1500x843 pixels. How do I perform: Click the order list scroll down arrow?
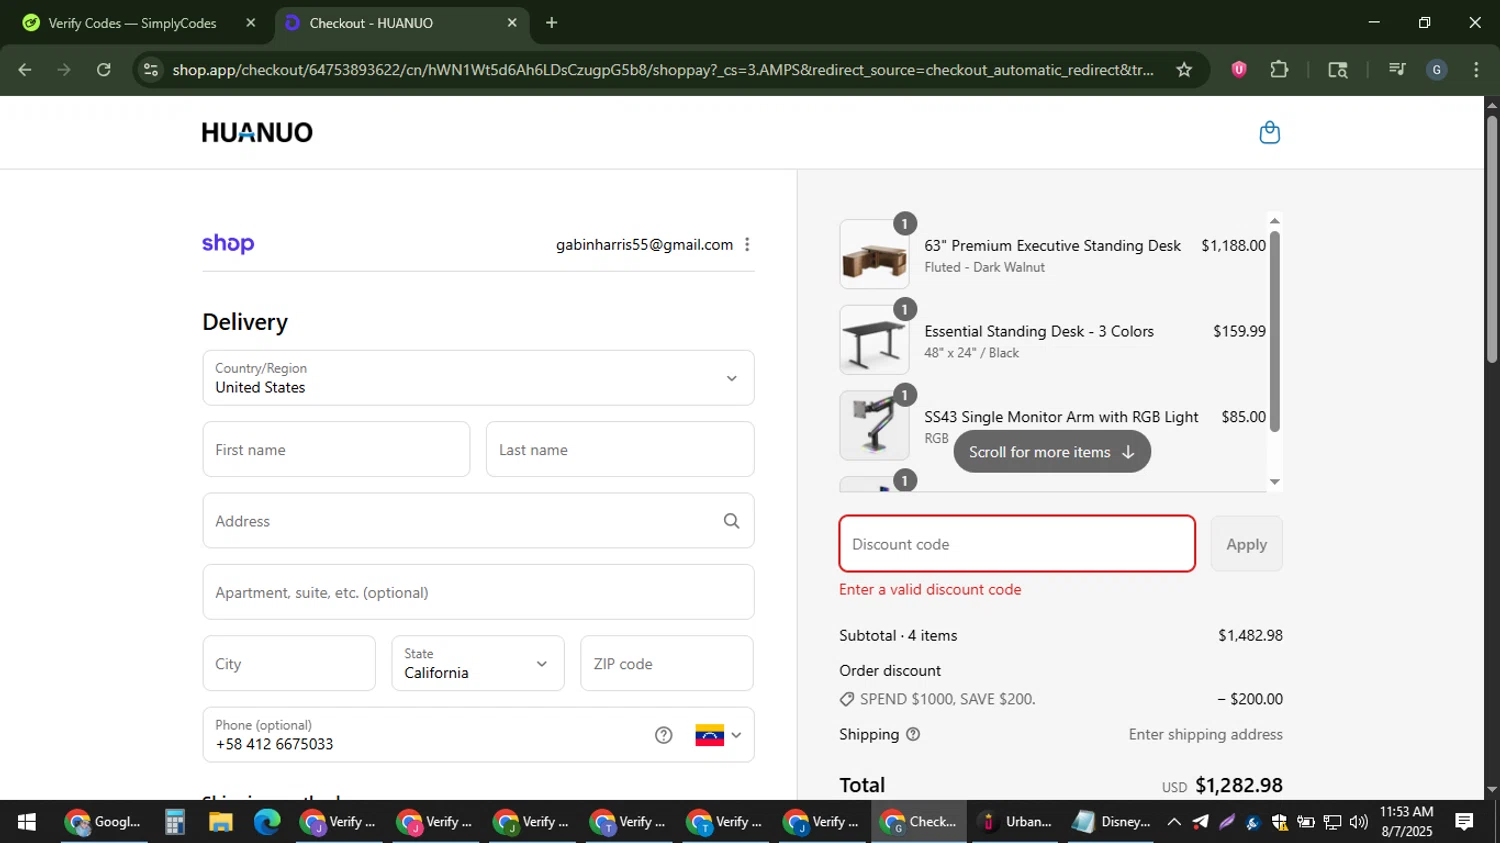[x=1274, y=482]
